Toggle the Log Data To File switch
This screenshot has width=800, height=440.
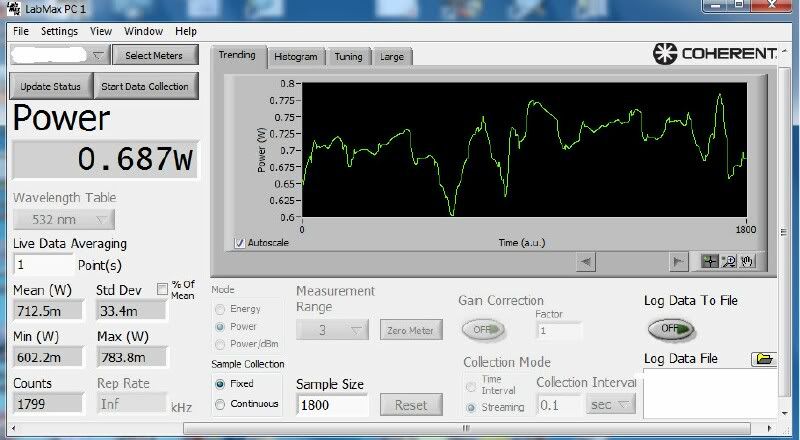pos(671,329)
